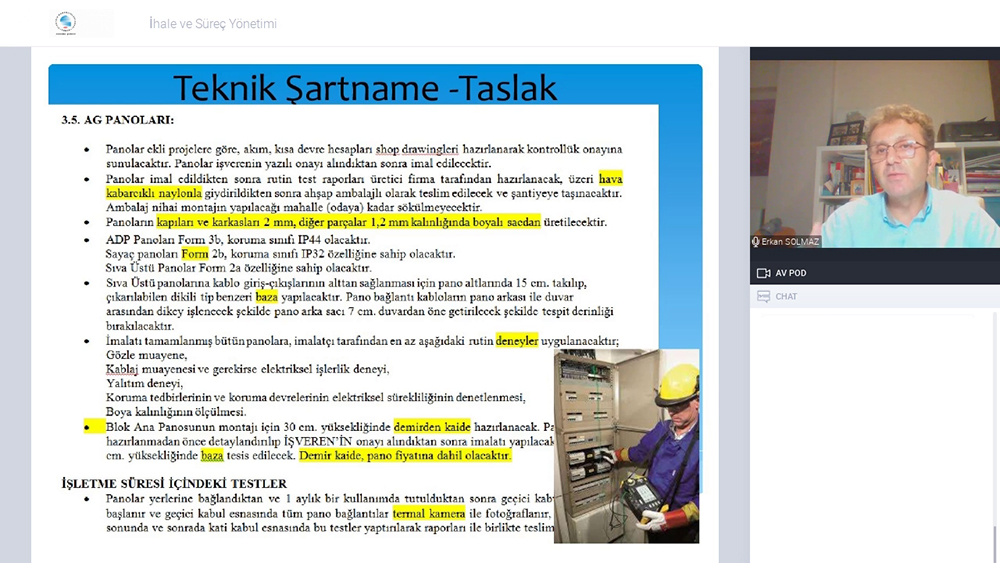The height and width of the screenshot is (563, 1000).
Task: Click highlighted word 'Form' in Sayaç panoları line
Action: (x=195, y=254)
